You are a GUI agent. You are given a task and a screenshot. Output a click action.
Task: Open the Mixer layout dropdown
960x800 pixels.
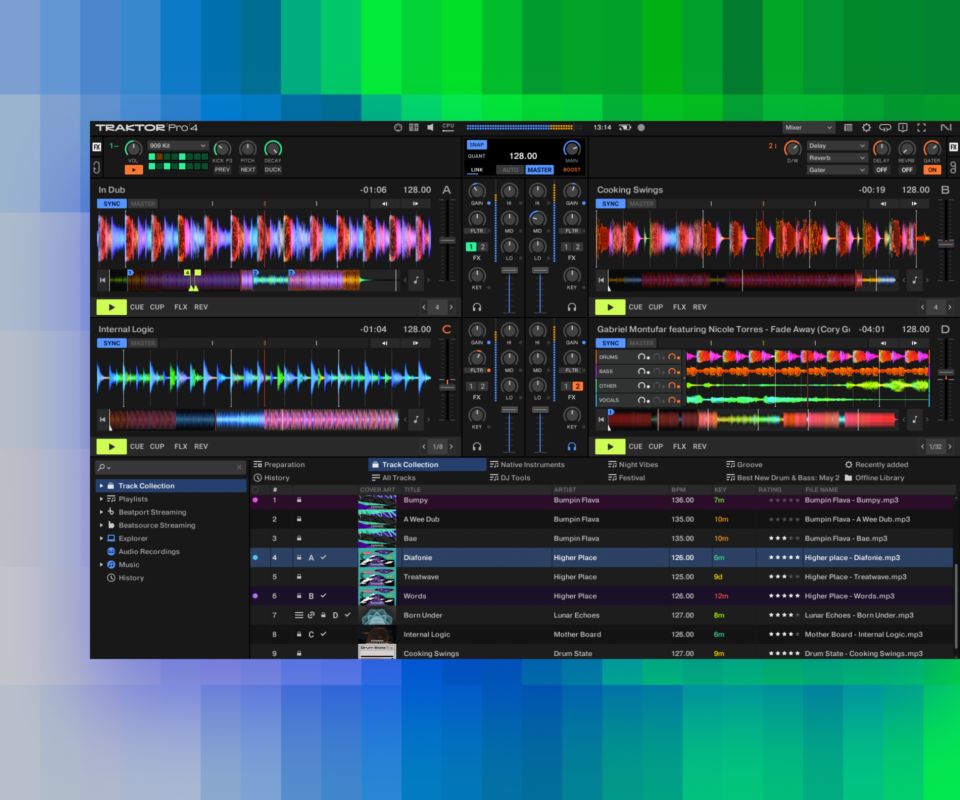[808, 128]
